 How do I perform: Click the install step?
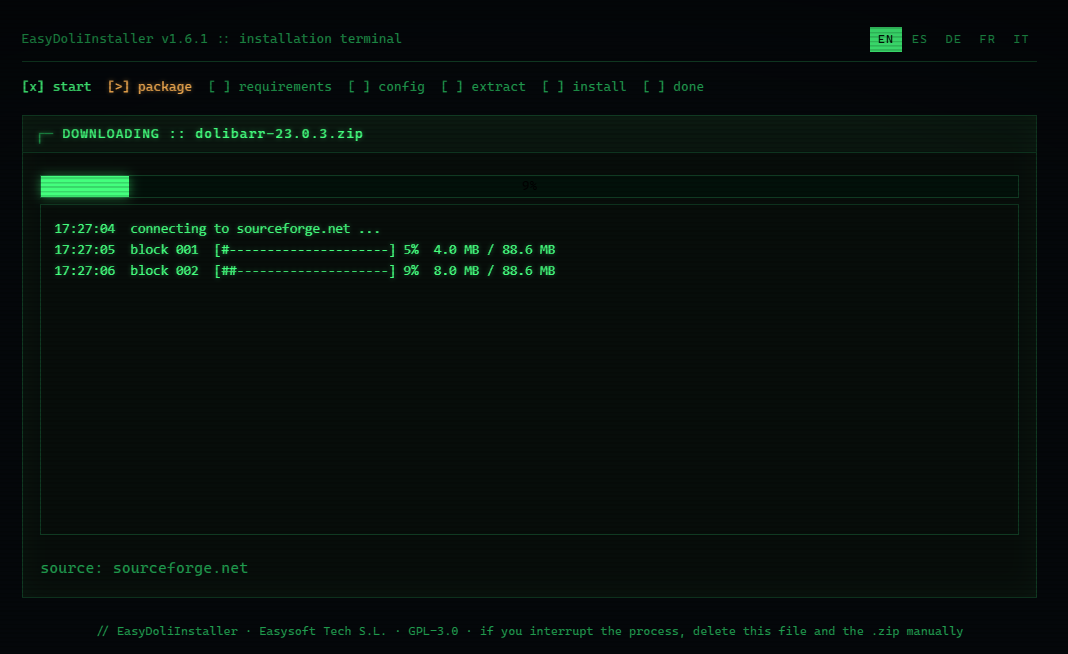click(584, 87)
